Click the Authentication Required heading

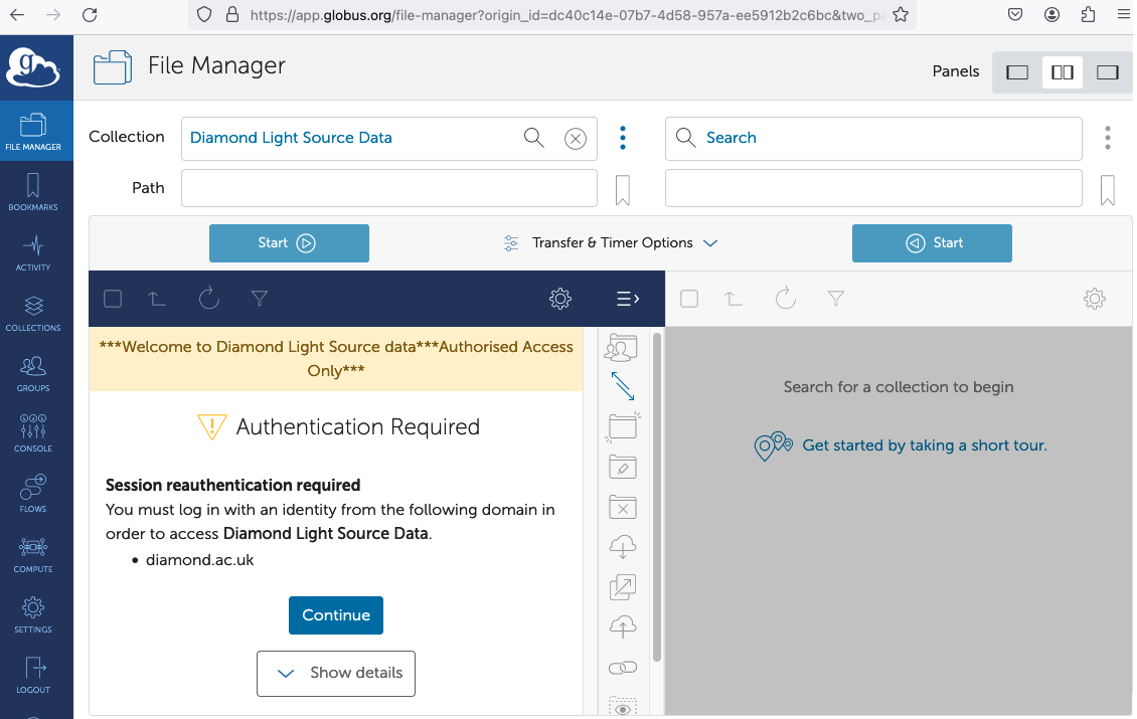[357, 427]
